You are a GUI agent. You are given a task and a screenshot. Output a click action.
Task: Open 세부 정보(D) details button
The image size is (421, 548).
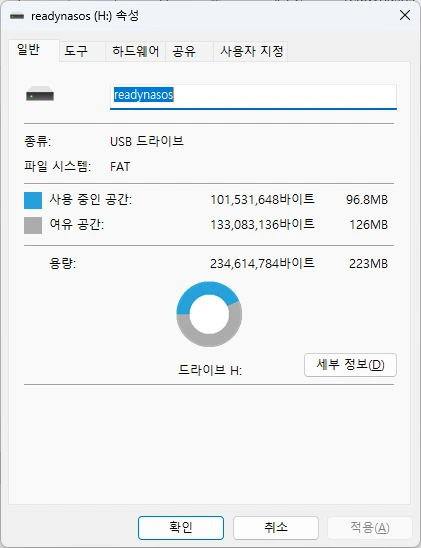tap(350, 365)
